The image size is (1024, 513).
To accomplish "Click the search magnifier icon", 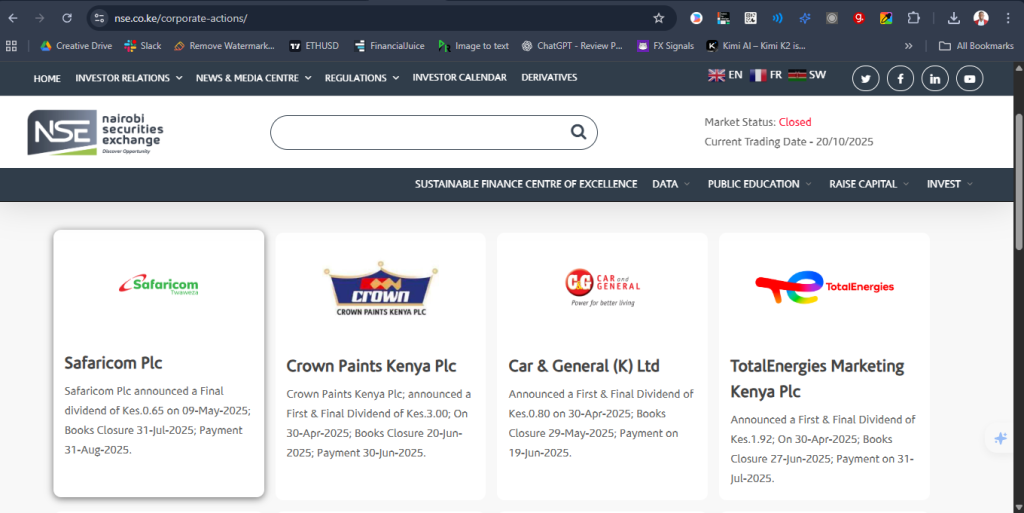I will (578, 132).
